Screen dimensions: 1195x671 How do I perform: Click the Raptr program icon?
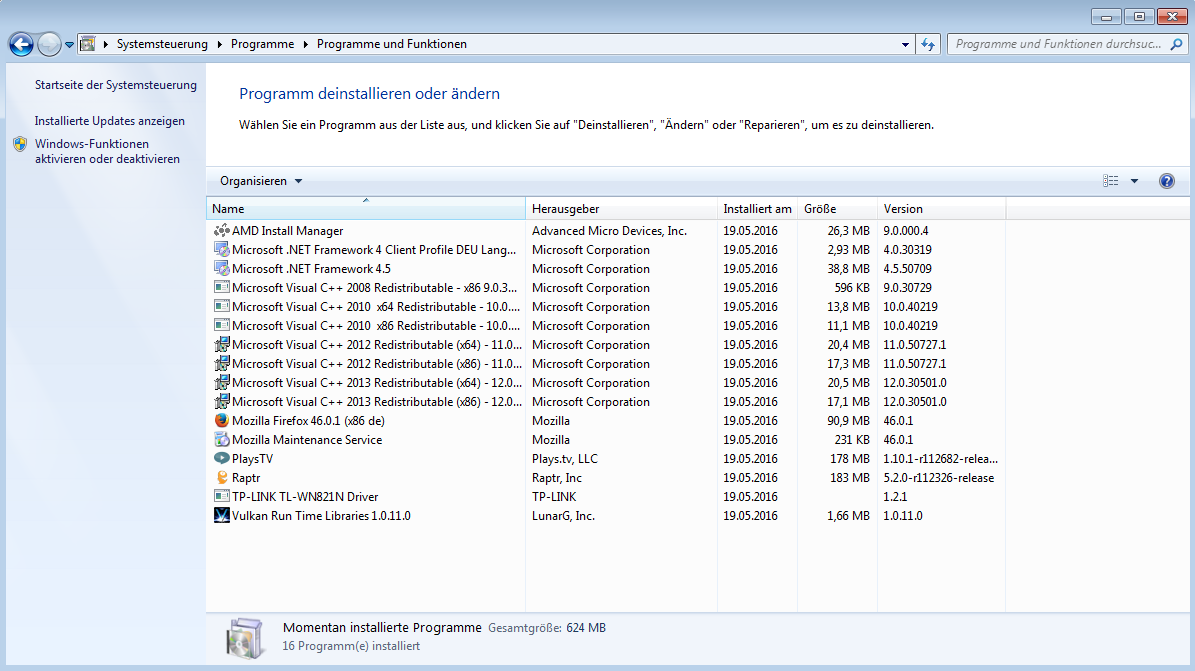[222, 477]
